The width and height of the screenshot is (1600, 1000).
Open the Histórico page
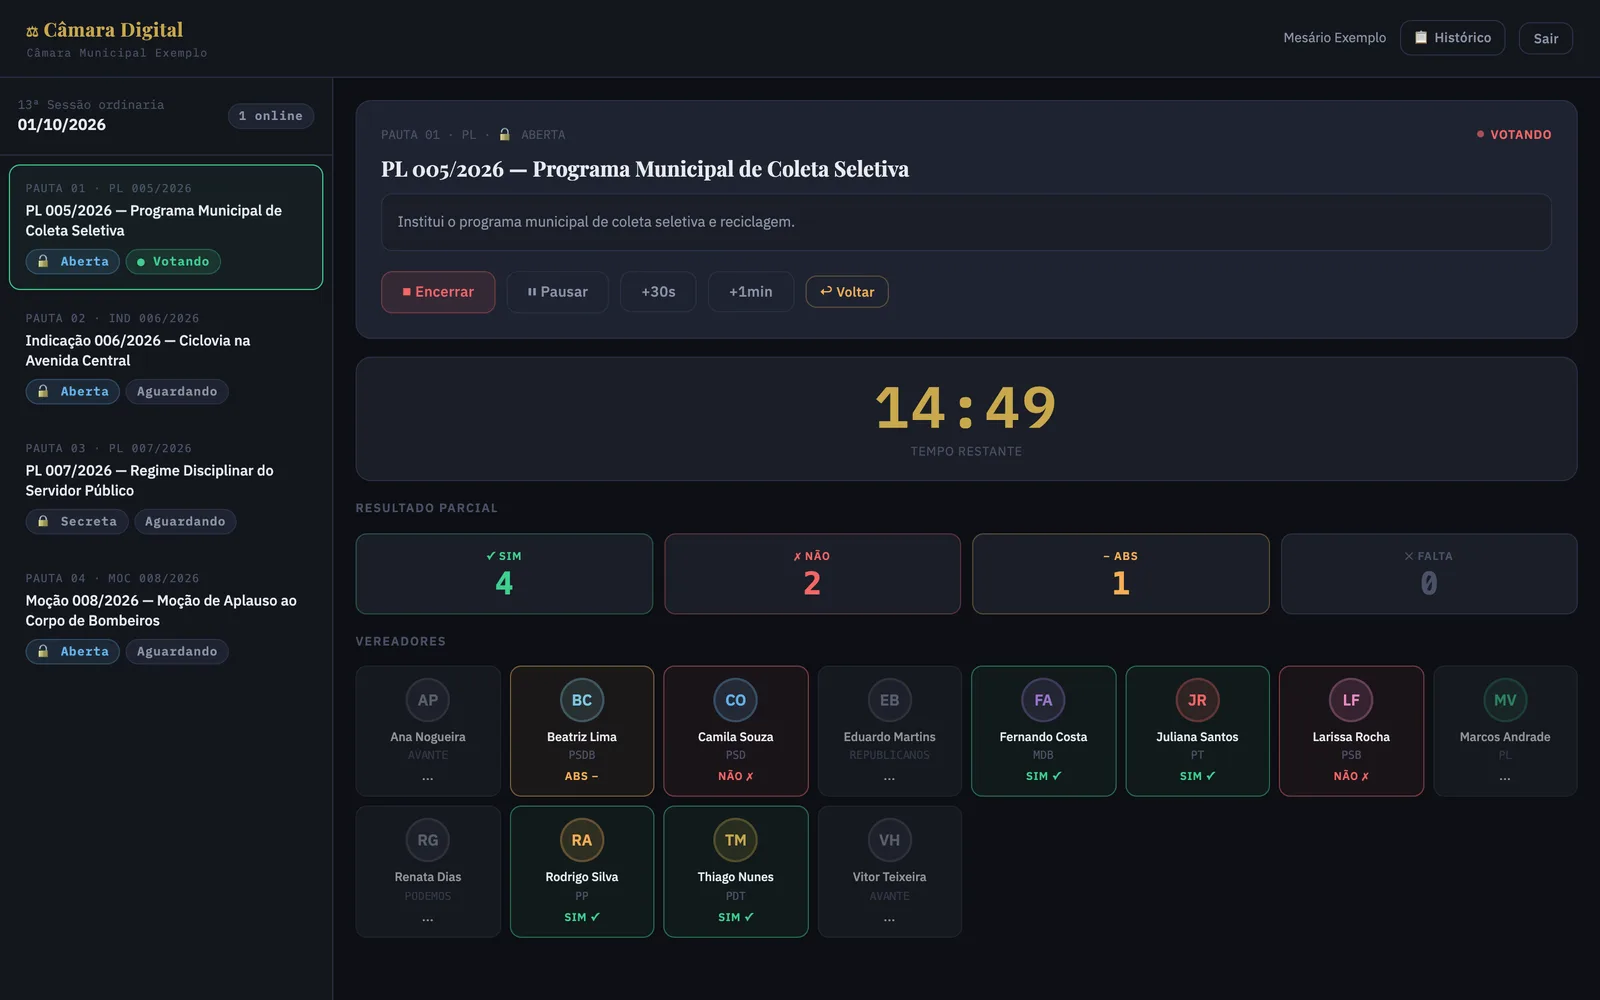1452,38
